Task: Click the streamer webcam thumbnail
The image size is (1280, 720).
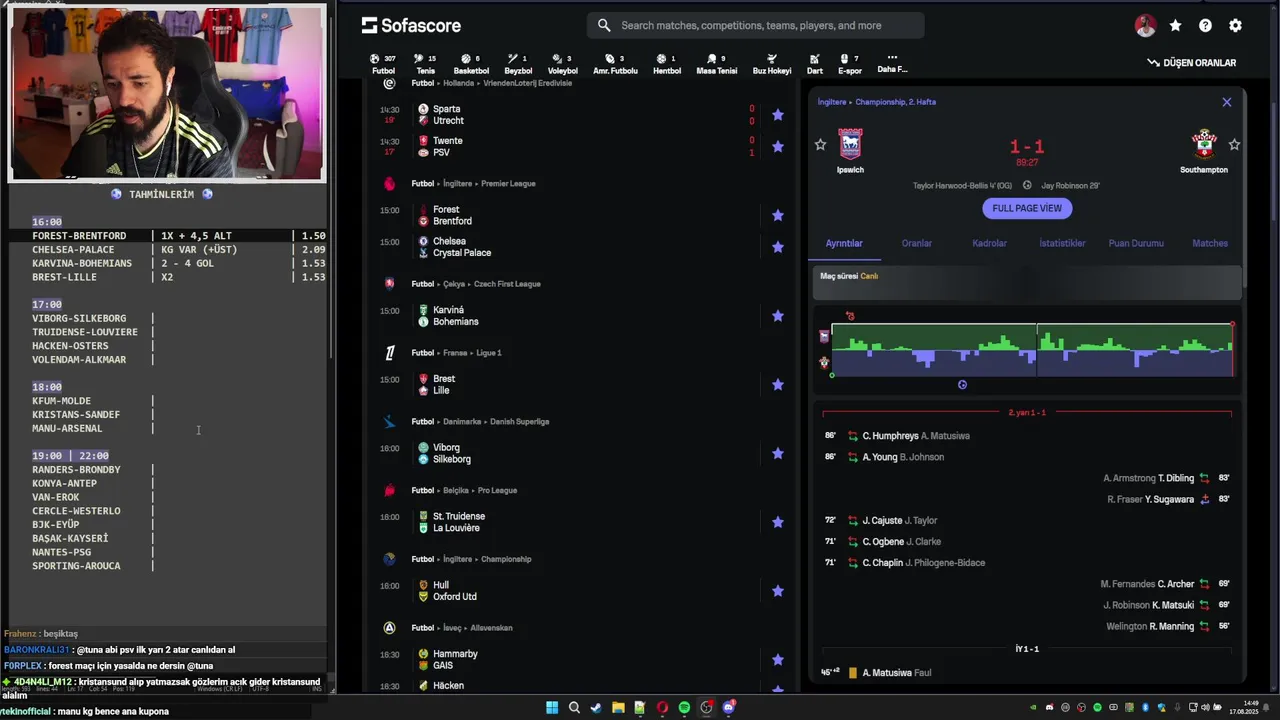Action: point(167,93)
